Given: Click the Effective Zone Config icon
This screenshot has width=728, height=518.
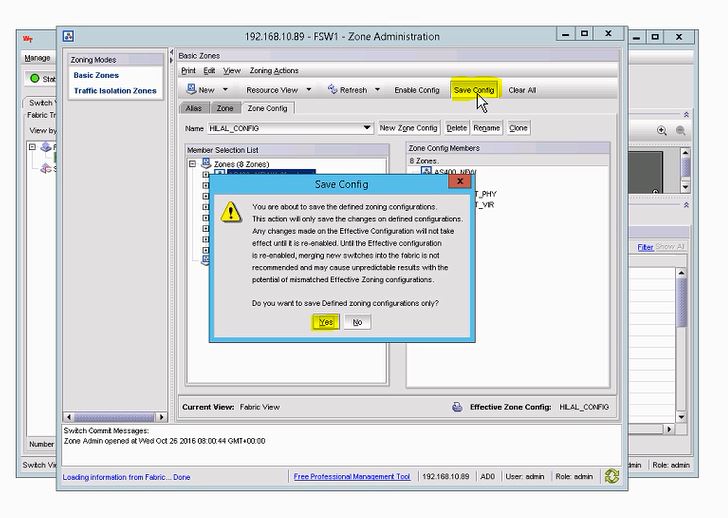Looking at the screenshot, I should 457,407.
